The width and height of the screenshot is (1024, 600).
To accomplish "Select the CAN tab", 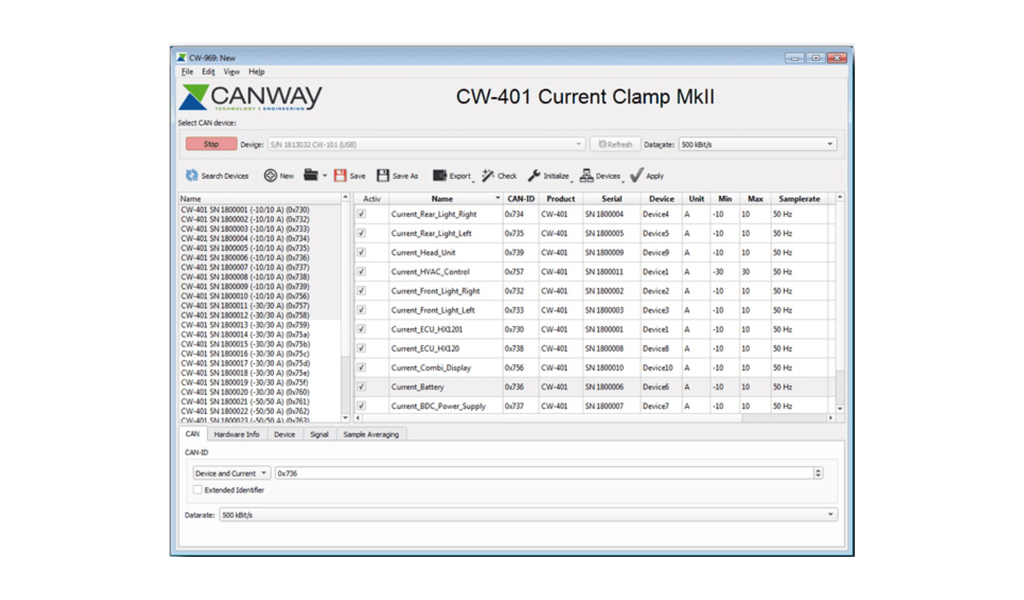I will (x=193, y=434).
